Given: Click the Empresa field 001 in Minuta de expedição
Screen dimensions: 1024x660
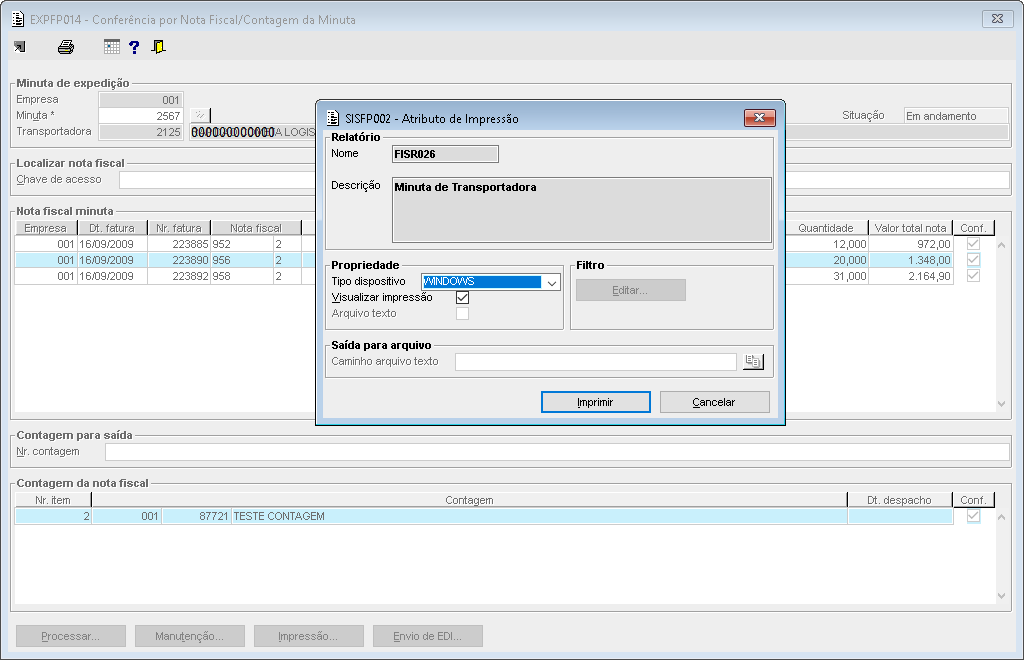Looking at the screenshot, I should (x=140, y=100).
